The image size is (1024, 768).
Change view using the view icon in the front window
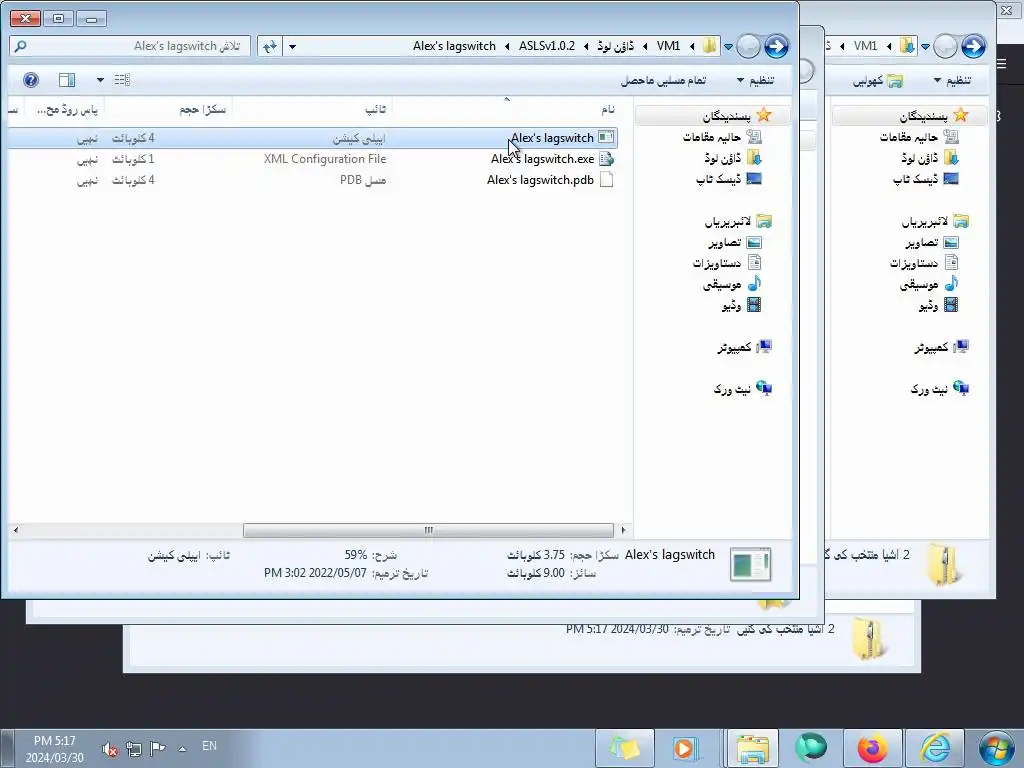tap(122, 80)
